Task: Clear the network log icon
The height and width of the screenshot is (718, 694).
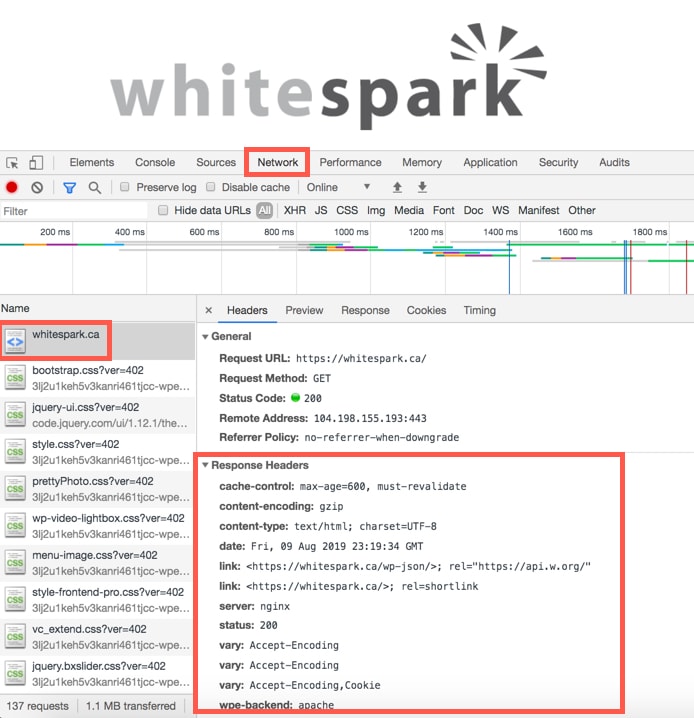Action: click(37, 187)
